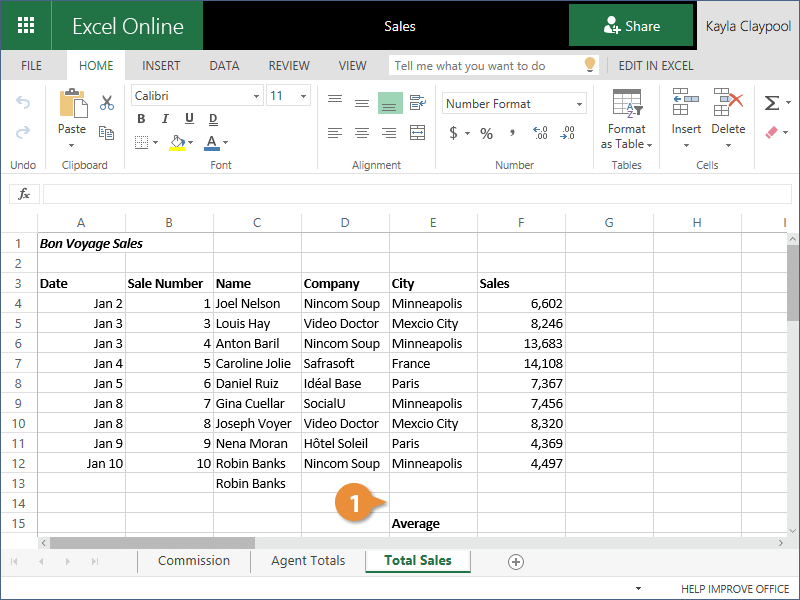
Task: Apply percent style to selected cells
Action: point(486,133)
